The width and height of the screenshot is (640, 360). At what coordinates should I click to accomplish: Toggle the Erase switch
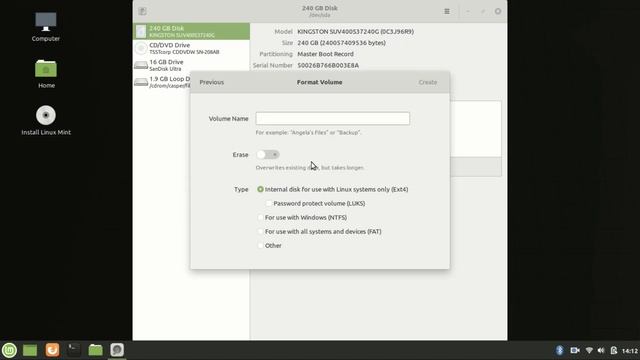click(268, 154)
